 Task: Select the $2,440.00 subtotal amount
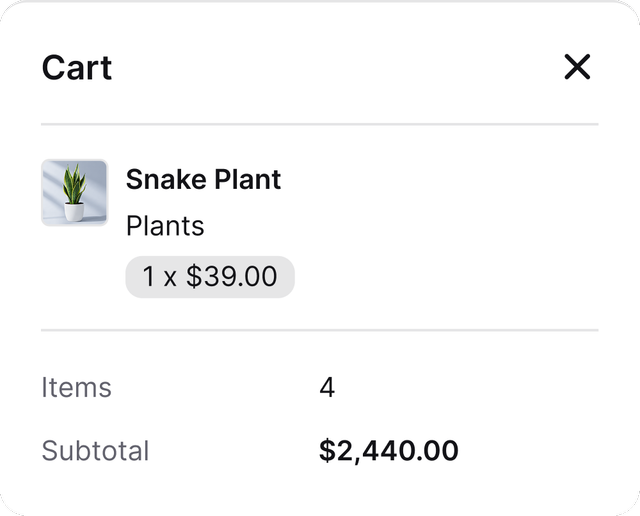tap(388, 451)
